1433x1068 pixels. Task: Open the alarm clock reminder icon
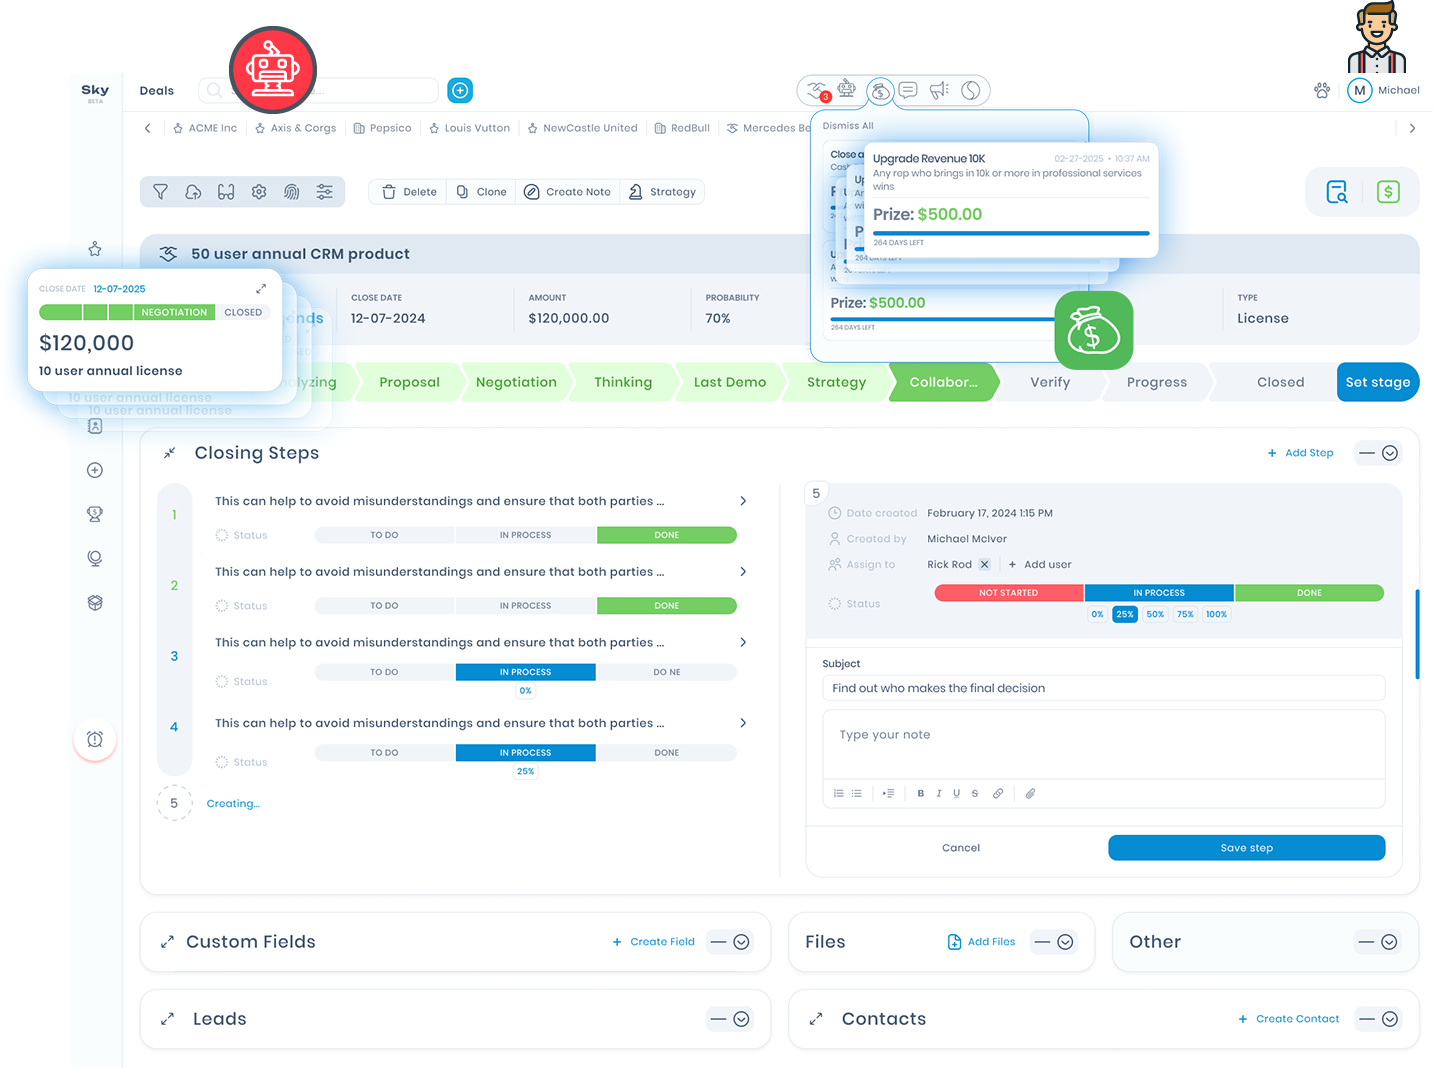(x=95, y=740)
